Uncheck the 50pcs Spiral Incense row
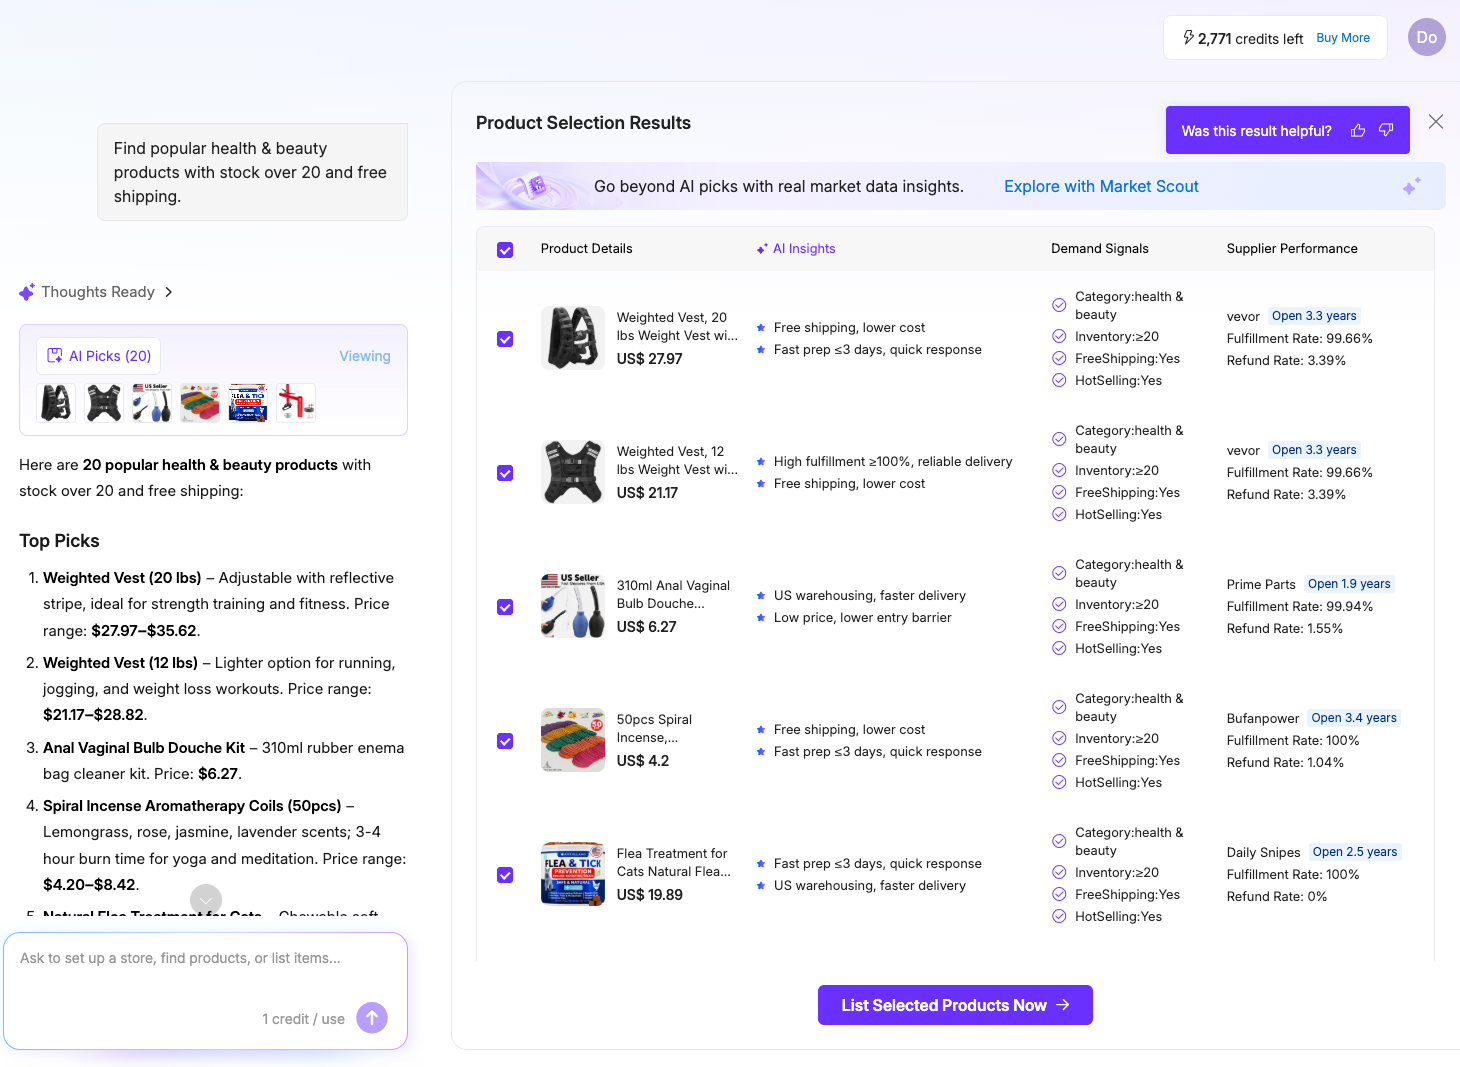 [505, 741]
